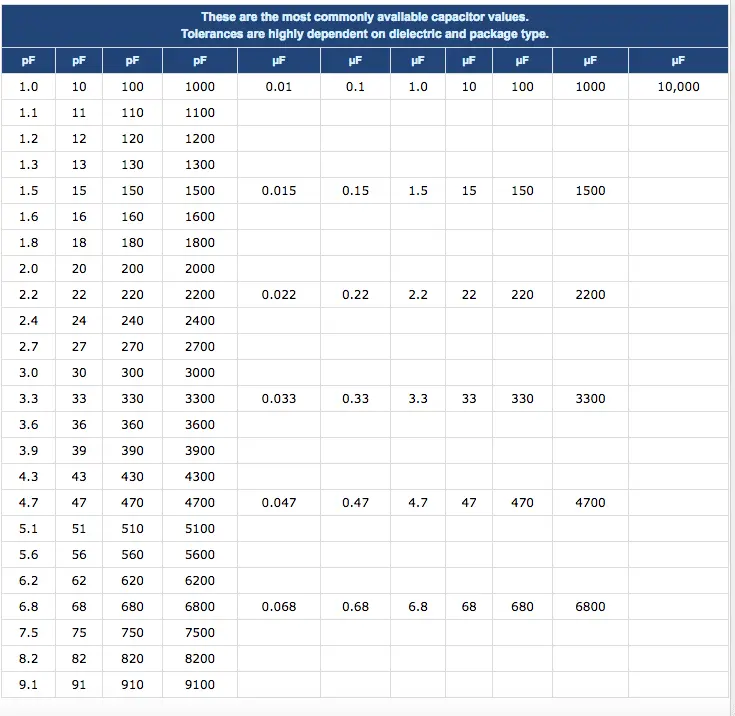Select the 0.015 µF cell

coord(279,191)
